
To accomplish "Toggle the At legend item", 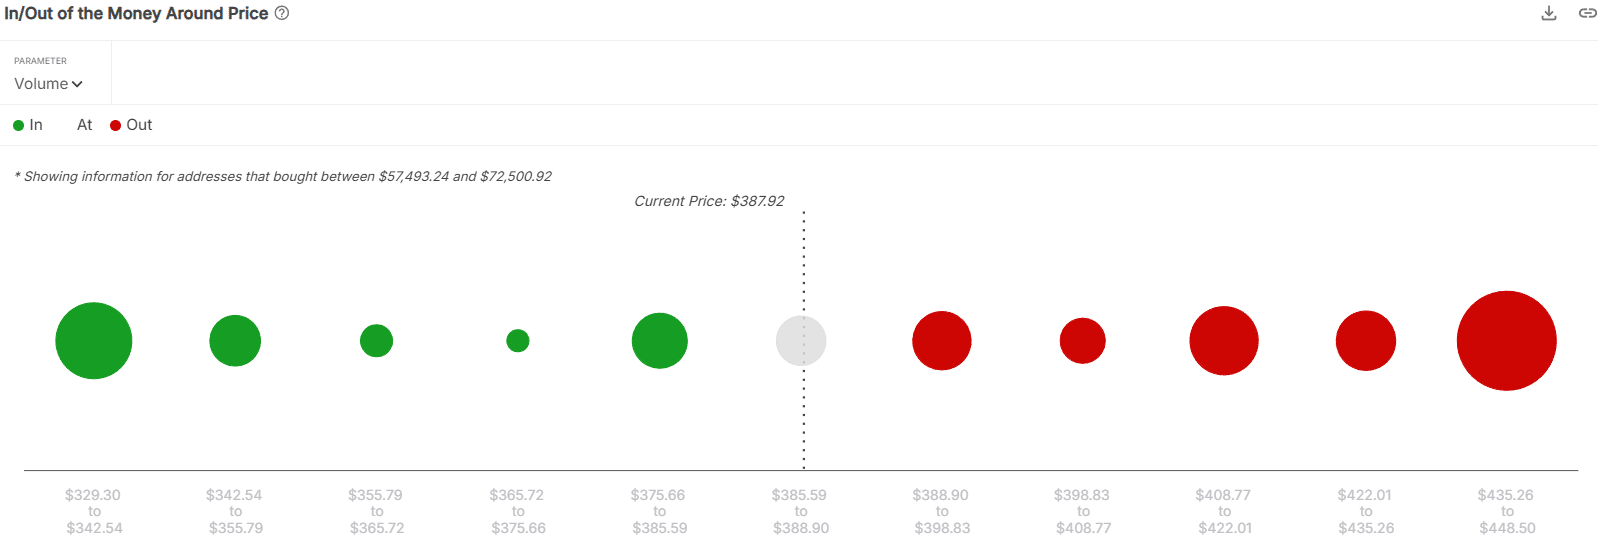I will tap(84, 125).
